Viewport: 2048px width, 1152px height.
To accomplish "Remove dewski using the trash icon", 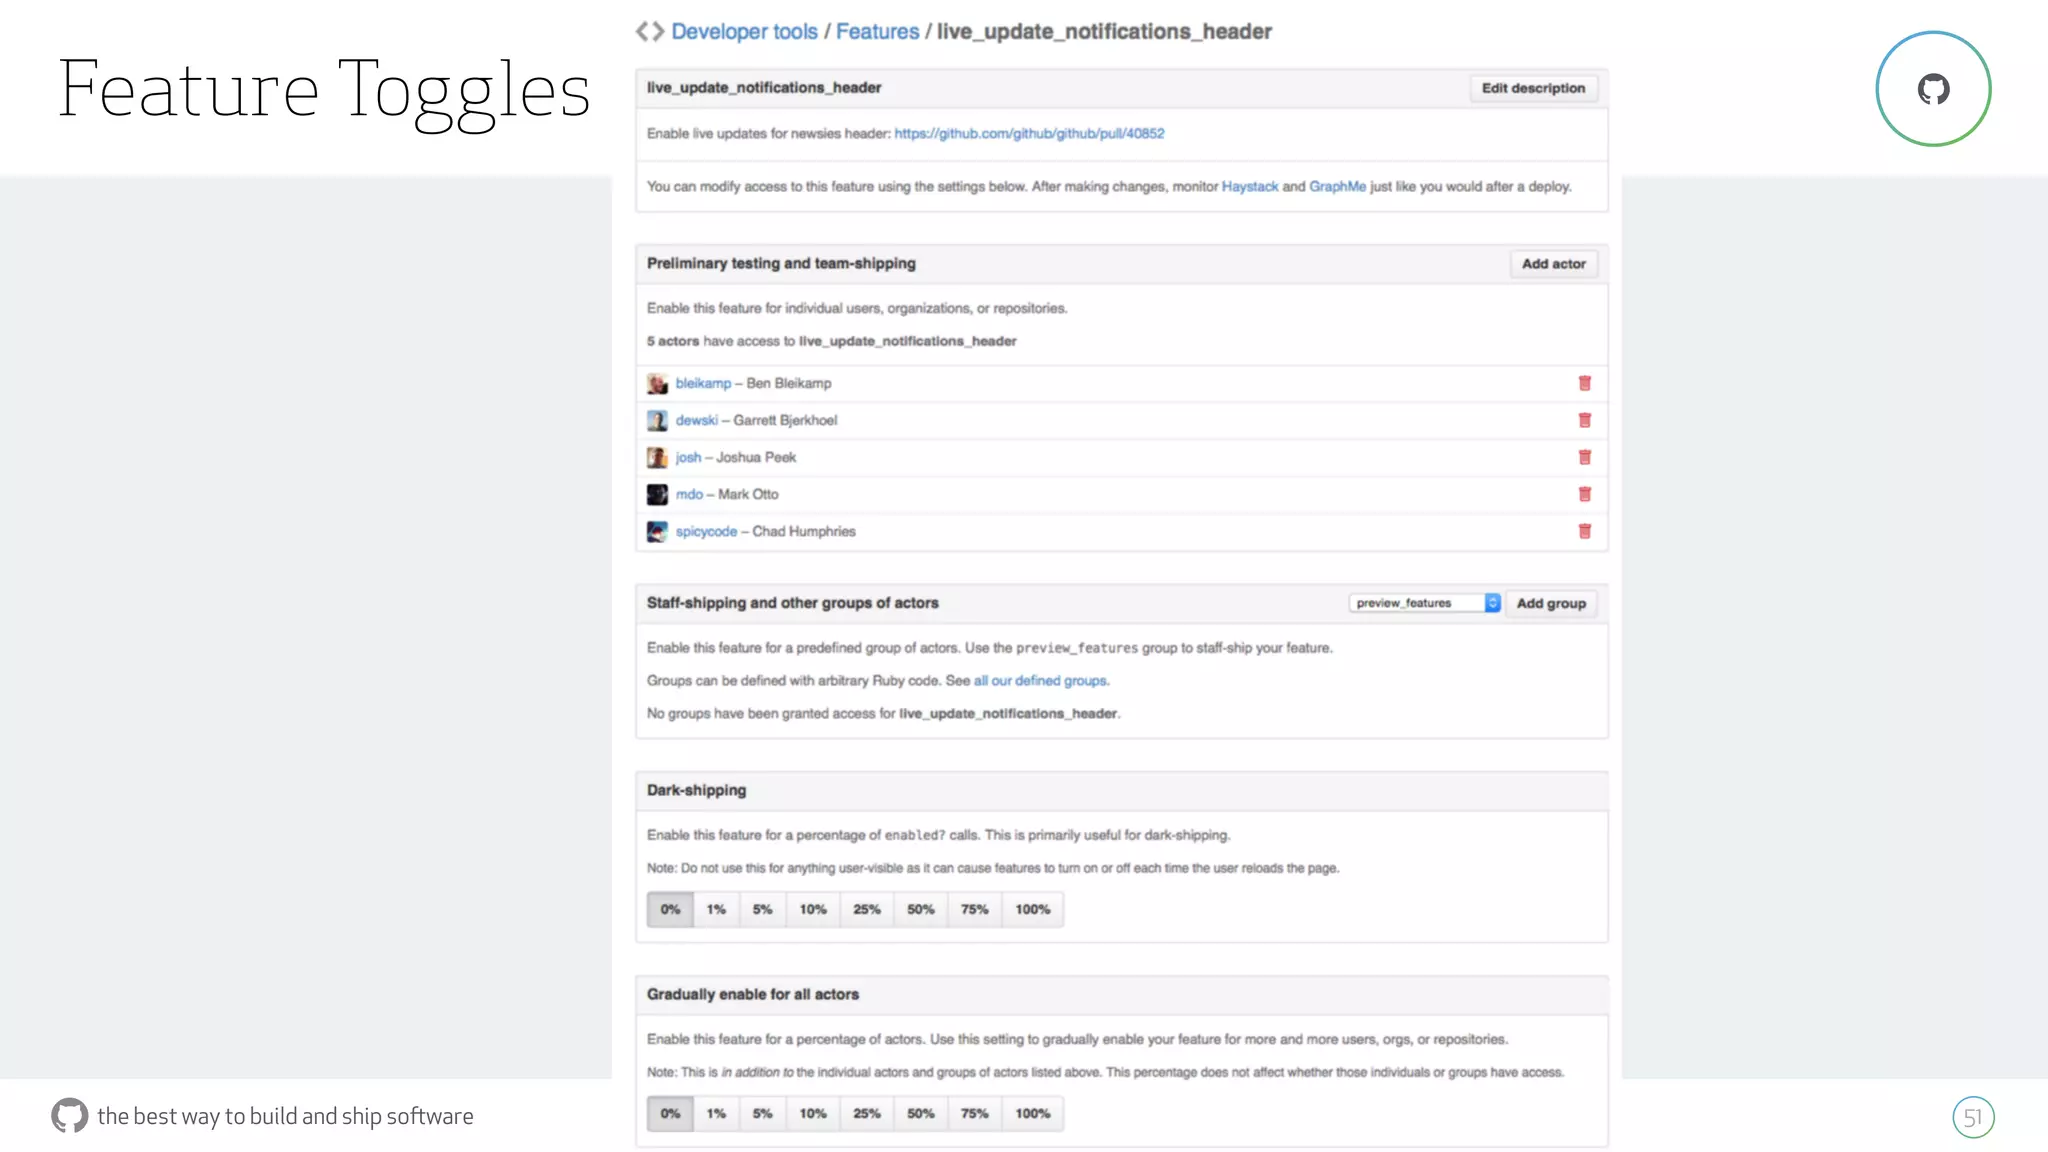I will tap(1584, 420).
